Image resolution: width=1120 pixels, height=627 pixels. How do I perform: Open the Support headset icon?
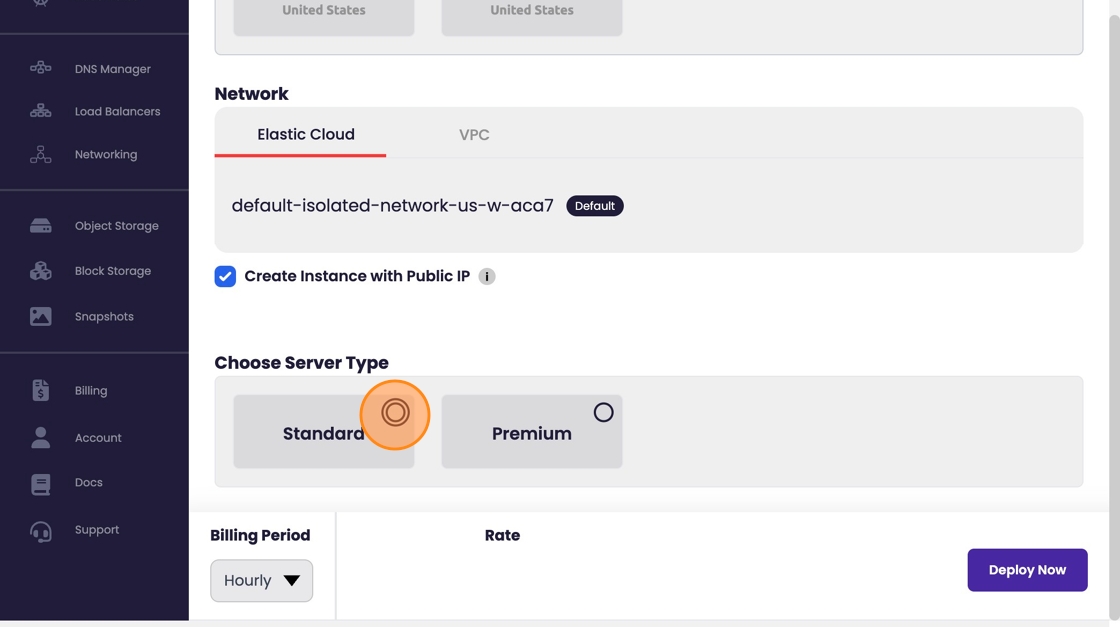(x=40, y=530)
